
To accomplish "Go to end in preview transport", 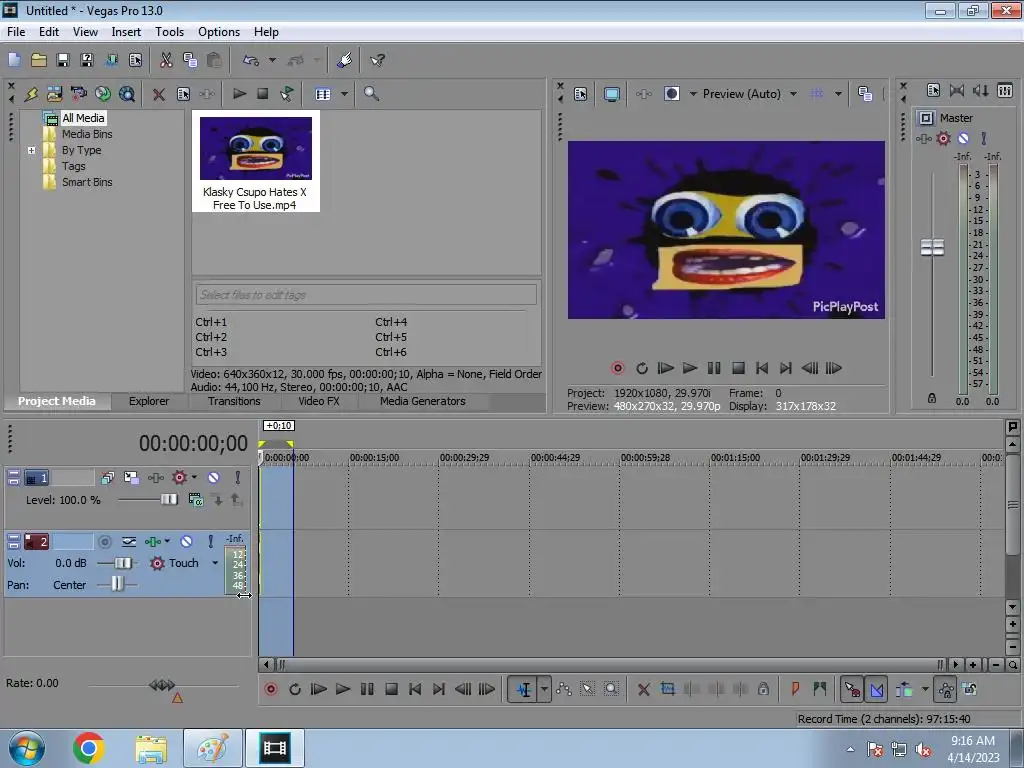I will point(786,368).
